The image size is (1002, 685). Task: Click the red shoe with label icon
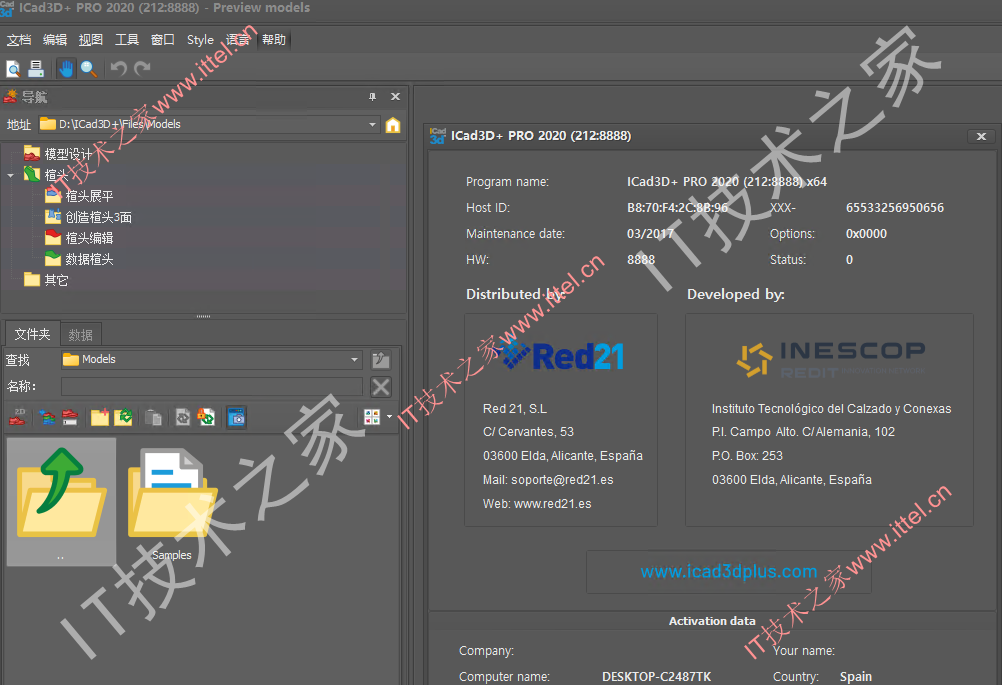70,417
